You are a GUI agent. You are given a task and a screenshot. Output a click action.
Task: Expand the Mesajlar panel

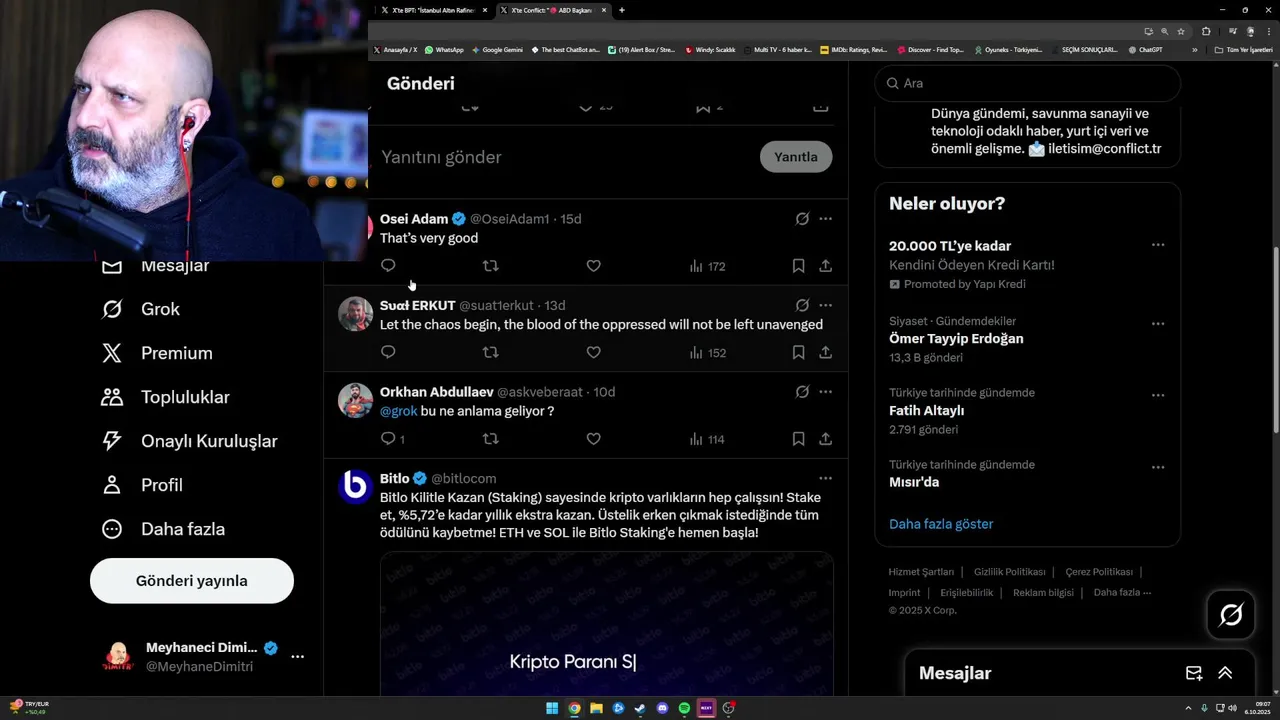[x=1225, y=673]
